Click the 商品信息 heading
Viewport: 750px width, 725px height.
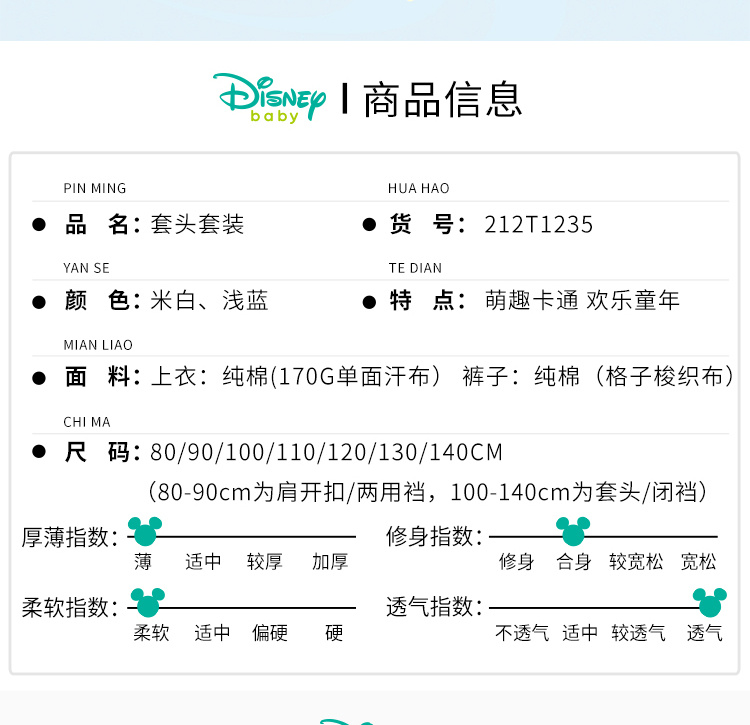[442, 99]
